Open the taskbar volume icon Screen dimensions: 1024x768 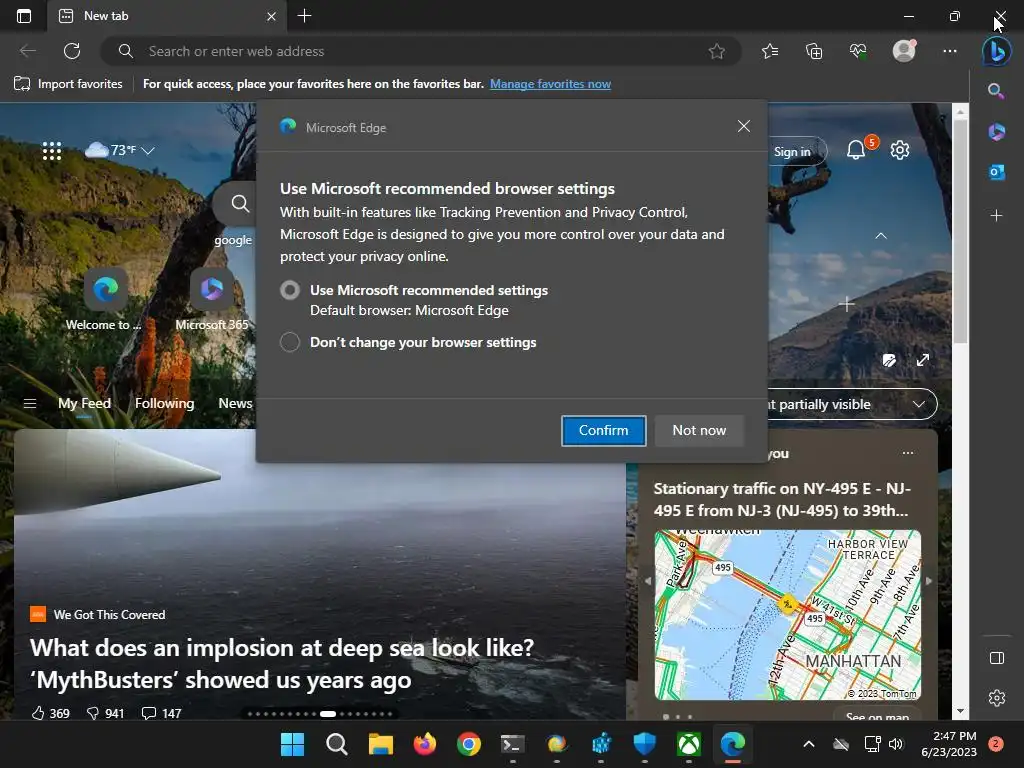896,744
